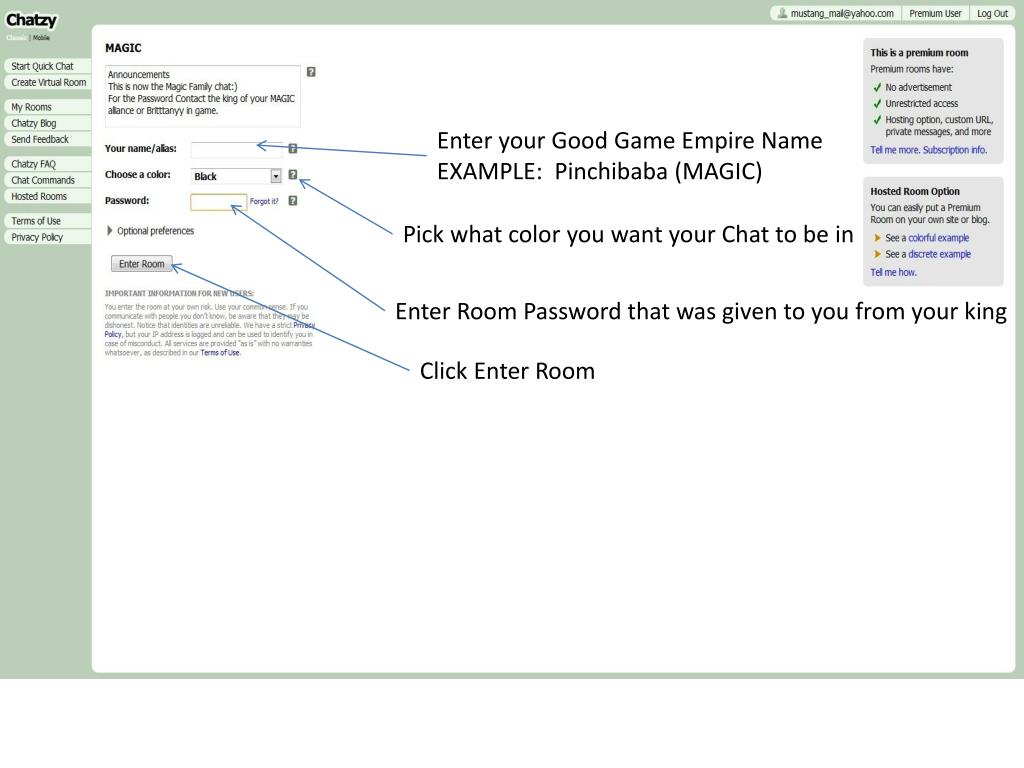Viewport: 1024px width, 768px height.
Task: Open the Choose a color dropdown
Action: pyautogui.click(x=236, y=176)
